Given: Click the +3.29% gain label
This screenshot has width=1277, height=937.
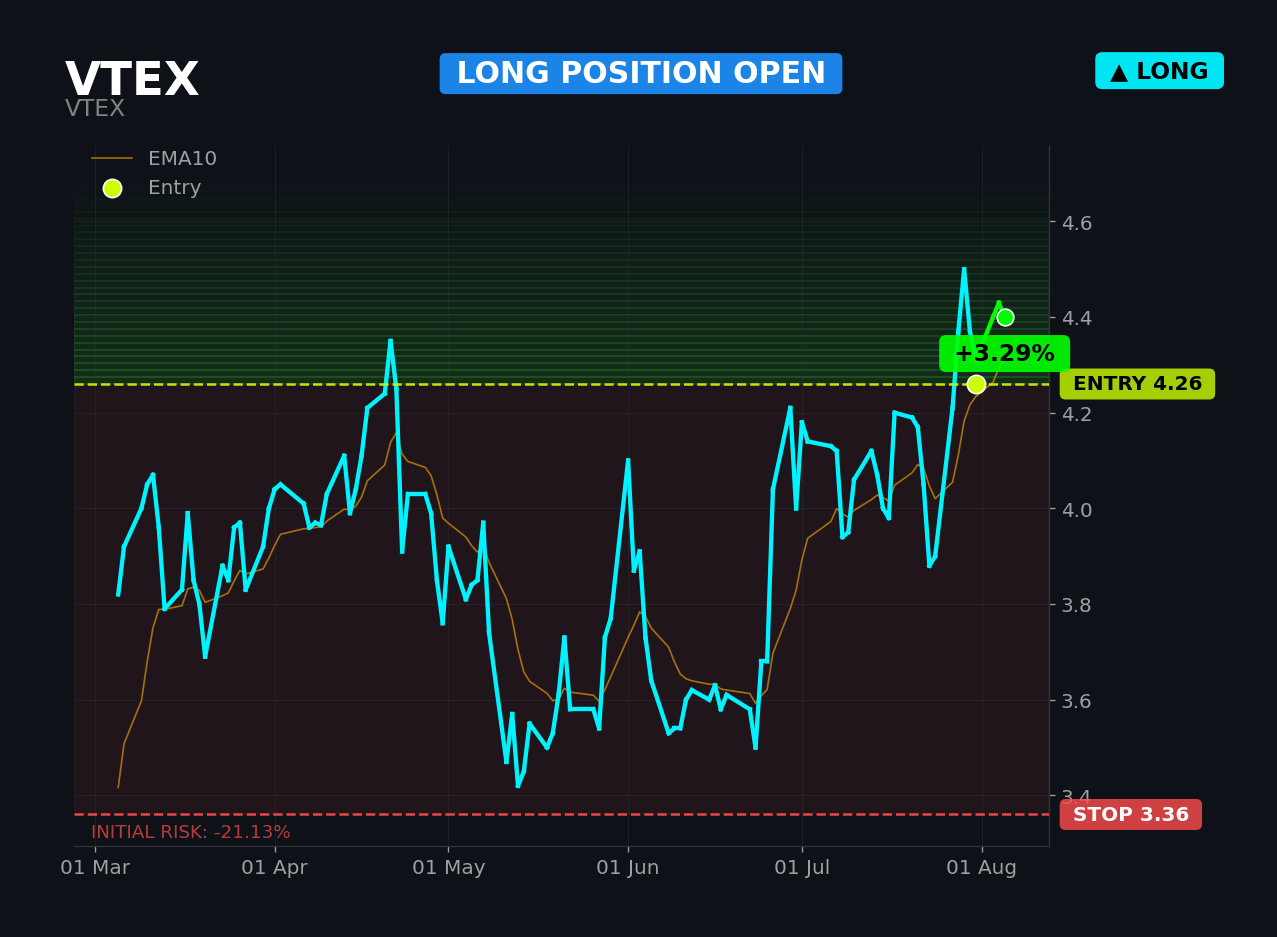Looking at the screenshot, I should (x=1004, y=354).
